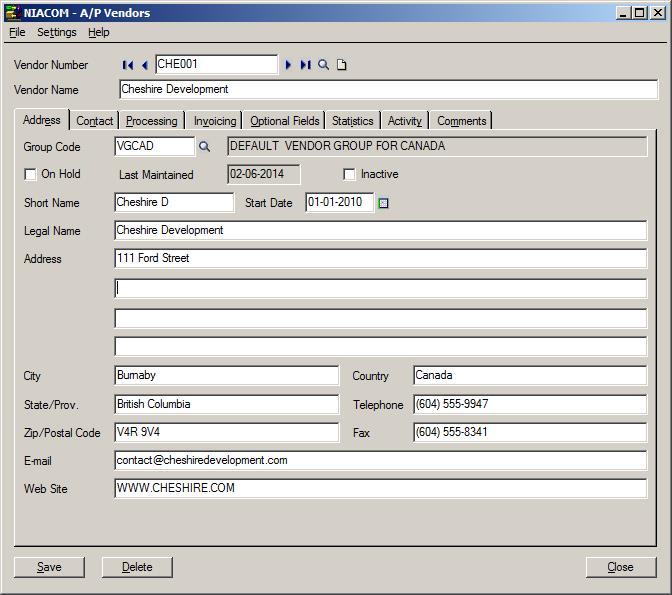Switch to the Invoicing tab
The width and height of the screenshot is (672, 595).
(x=215, y=121)
